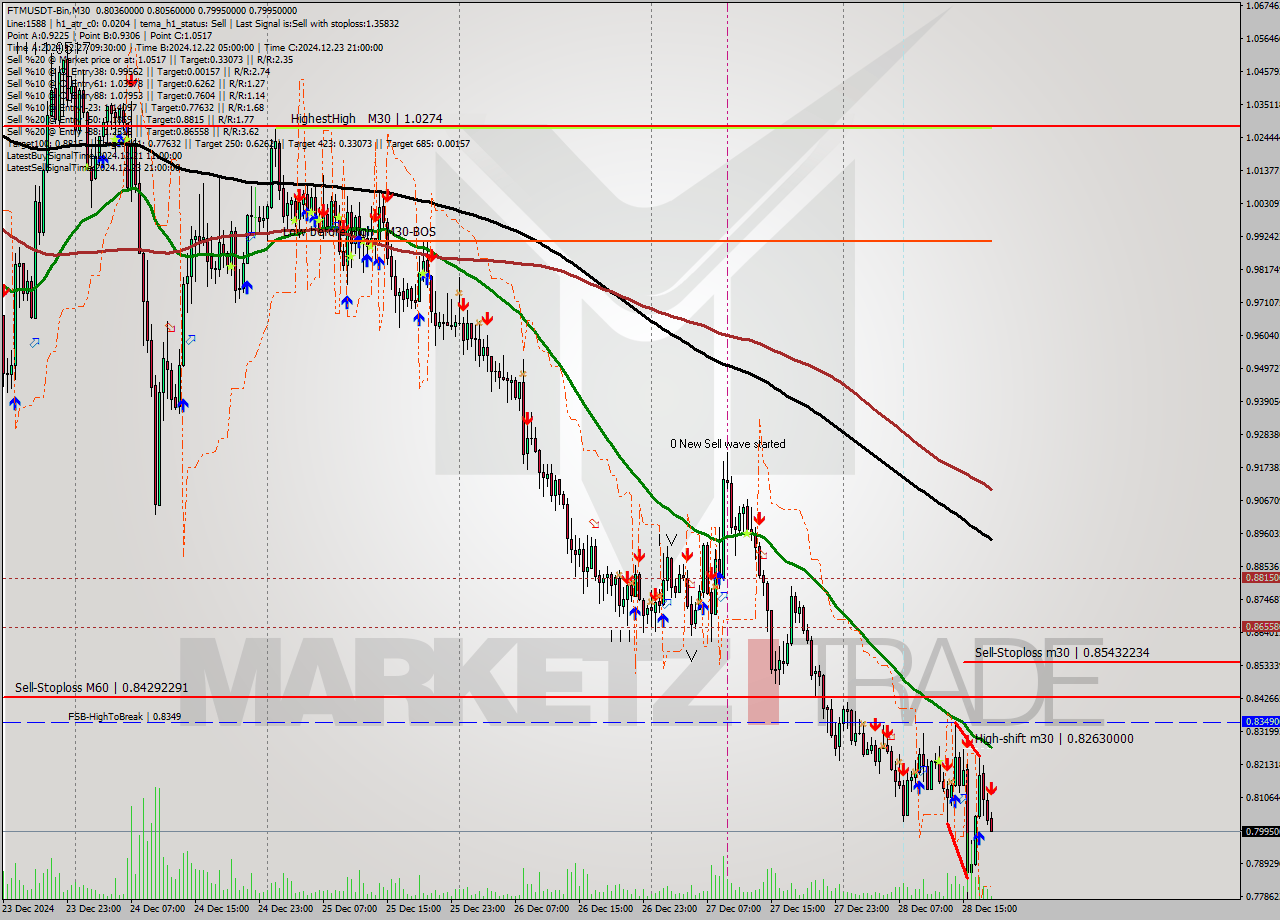Click the red sell arrow right of the 27 Dec price spike

coord(760,518)
